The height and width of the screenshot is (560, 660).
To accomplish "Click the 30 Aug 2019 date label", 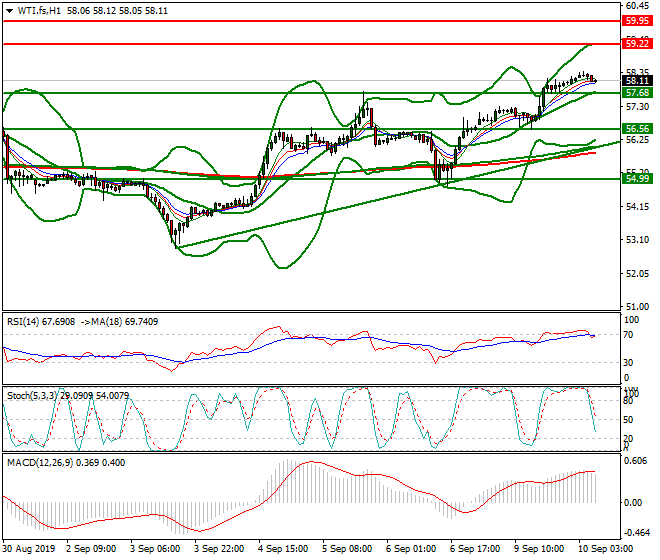I will coord(29,549).
